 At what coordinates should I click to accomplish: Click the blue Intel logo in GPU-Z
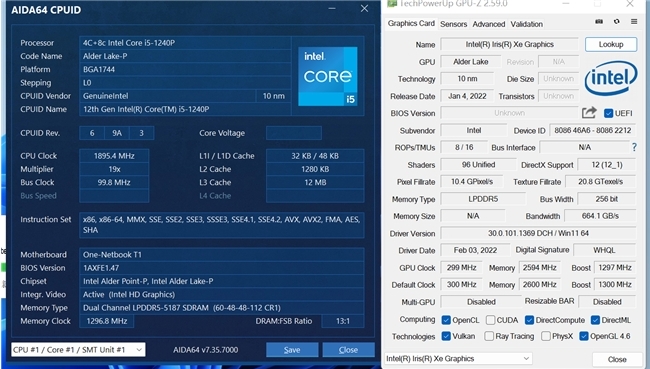coord(611,78)
